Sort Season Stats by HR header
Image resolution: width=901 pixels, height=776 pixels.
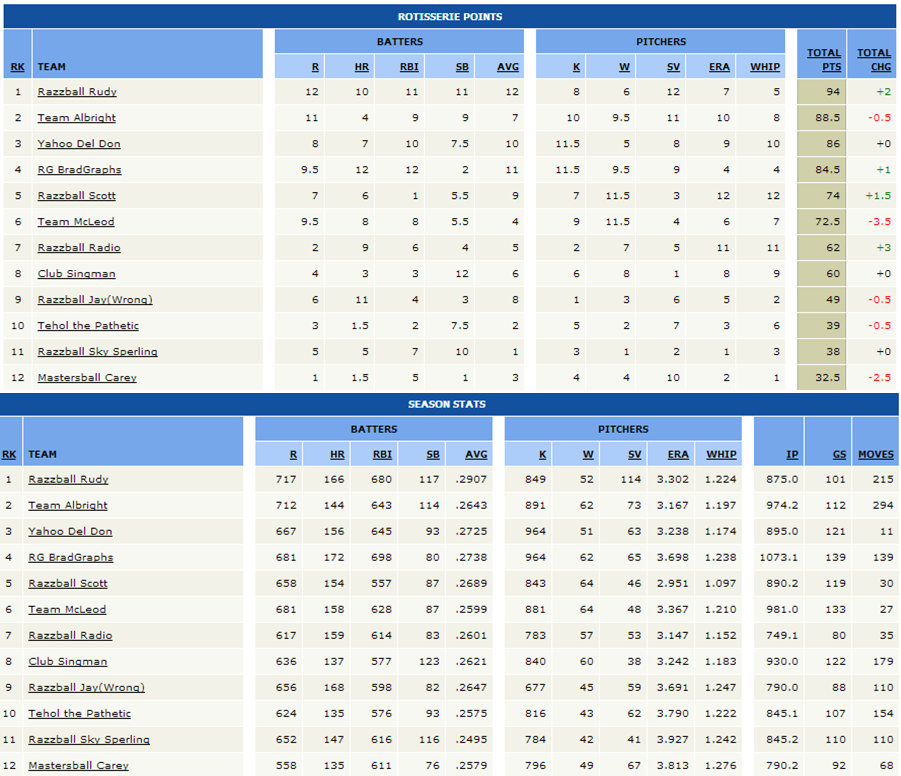point(337,454)
